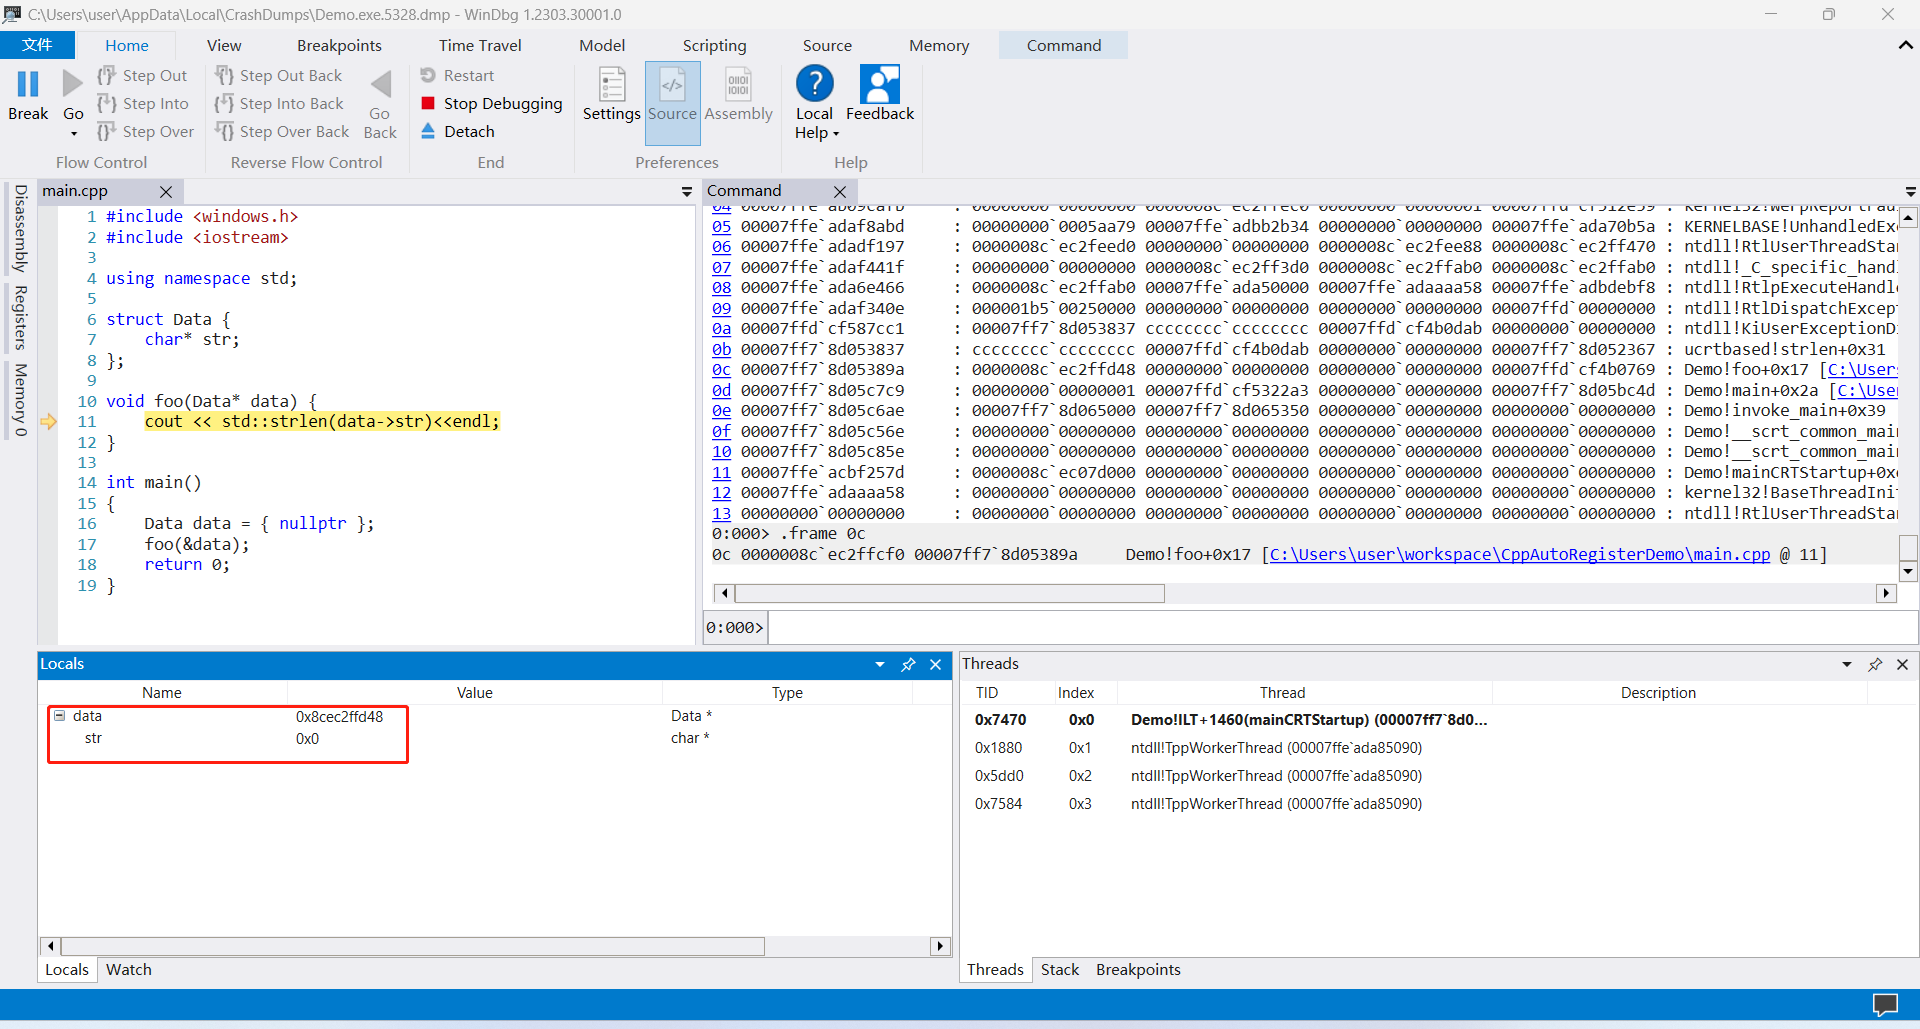Click the Go Back arrow icon

pyautogui.click(x=380, y=86)
